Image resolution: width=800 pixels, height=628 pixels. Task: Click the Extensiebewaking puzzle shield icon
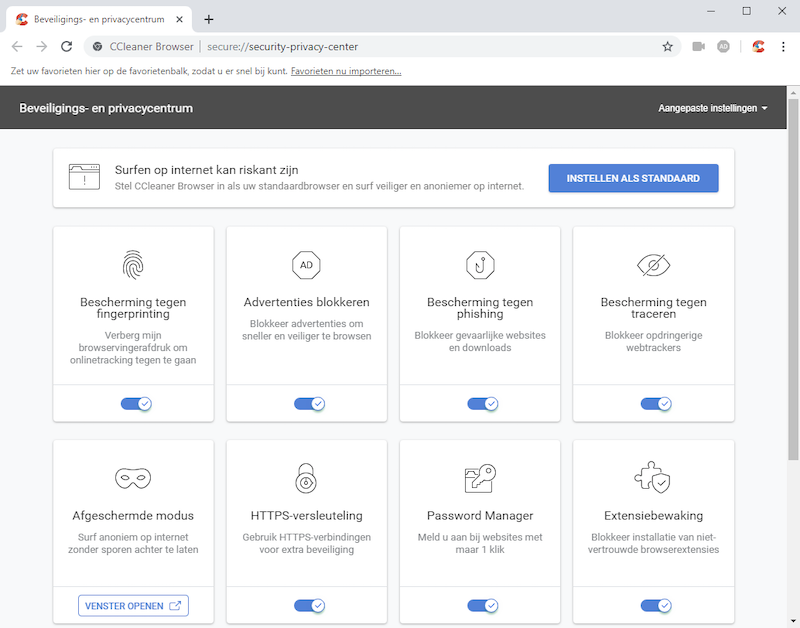tap(653, 479)
